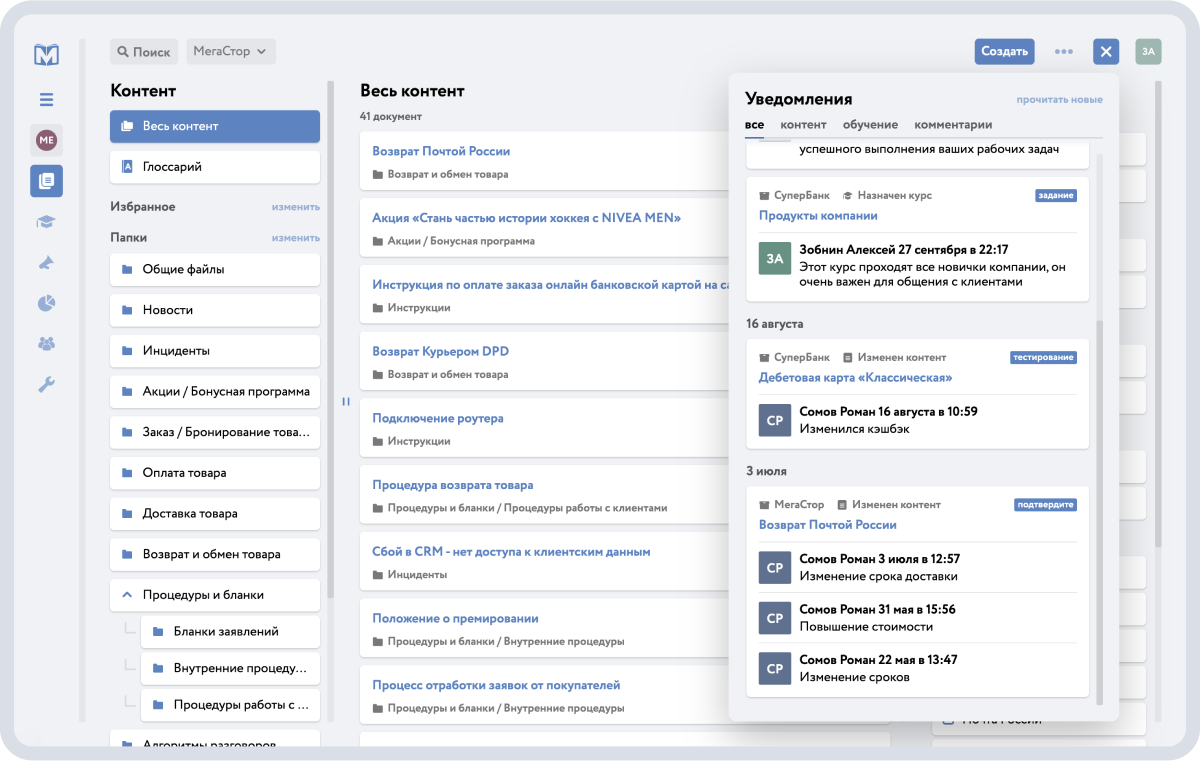Open document Возврат Почтой России in list
Screen dimensions: 1200x761
(441, 151)
